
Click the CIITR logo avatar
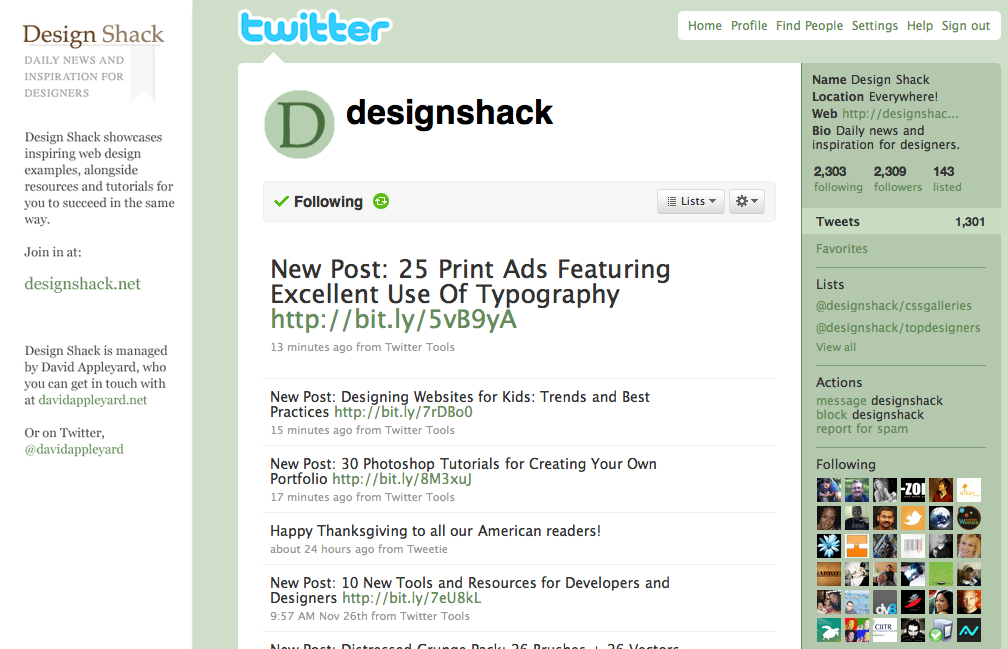(885, 630)
